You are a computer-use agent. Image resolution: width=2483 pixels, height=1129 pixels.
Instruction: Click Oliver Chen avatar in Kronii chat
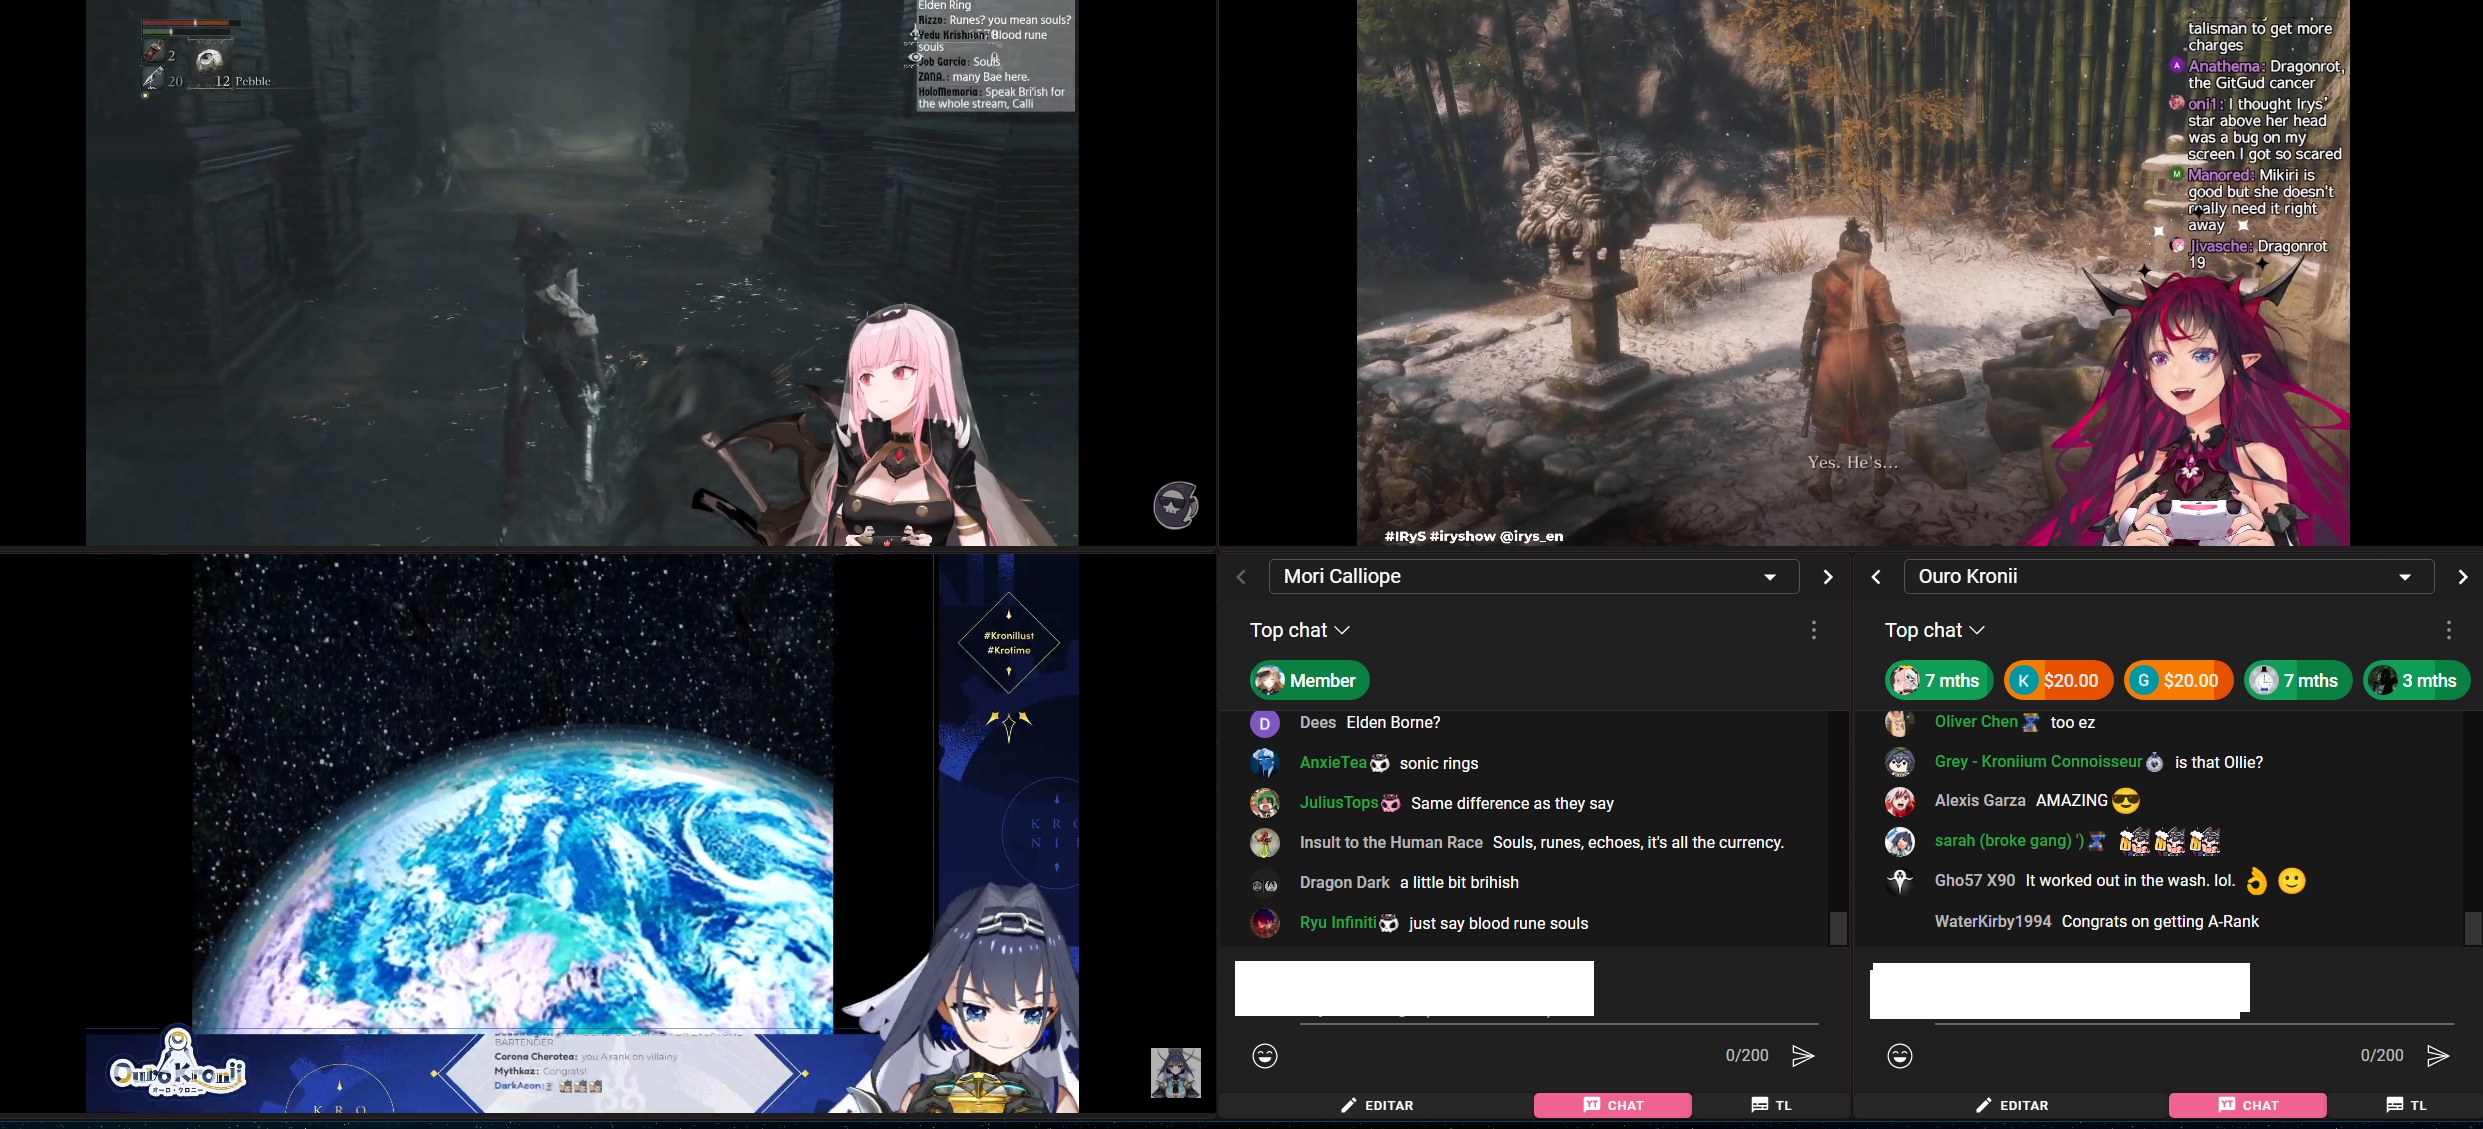1900,722
